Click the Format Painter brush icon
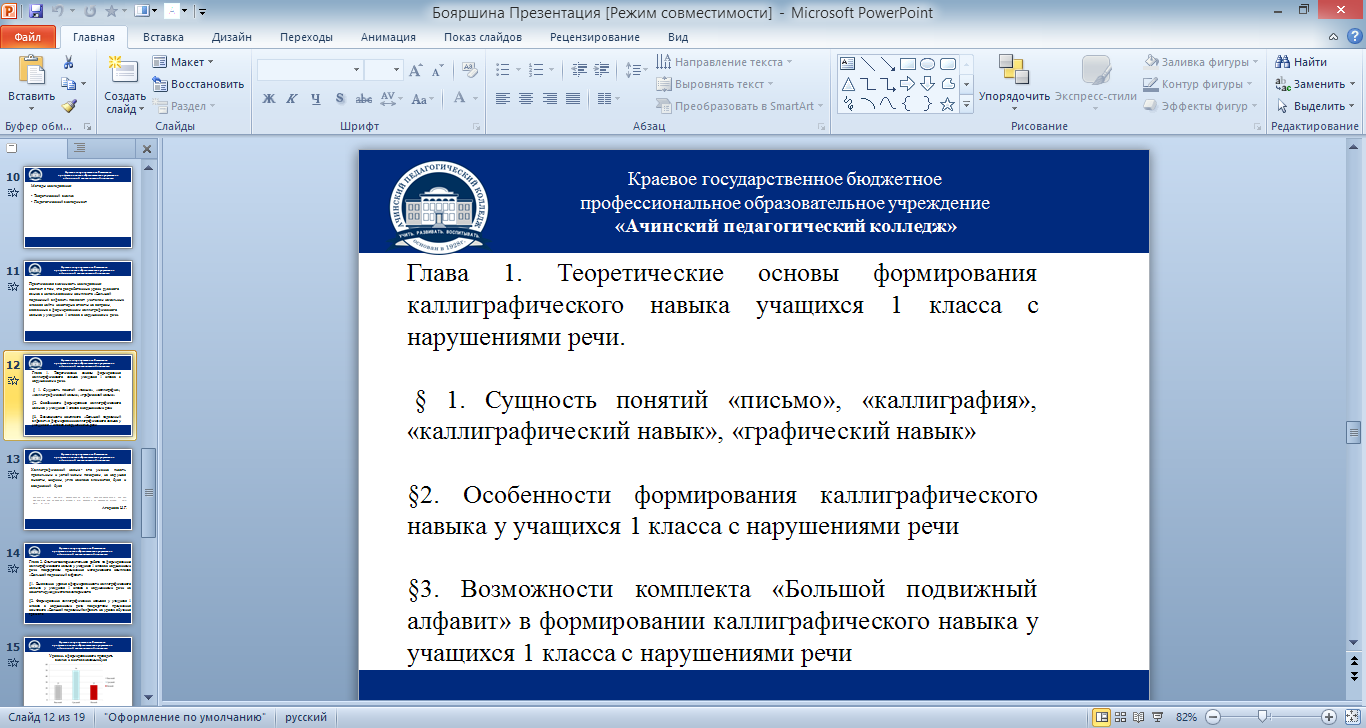The width and height of the screenshot is (1366, 728). click(x=68, y=105)
